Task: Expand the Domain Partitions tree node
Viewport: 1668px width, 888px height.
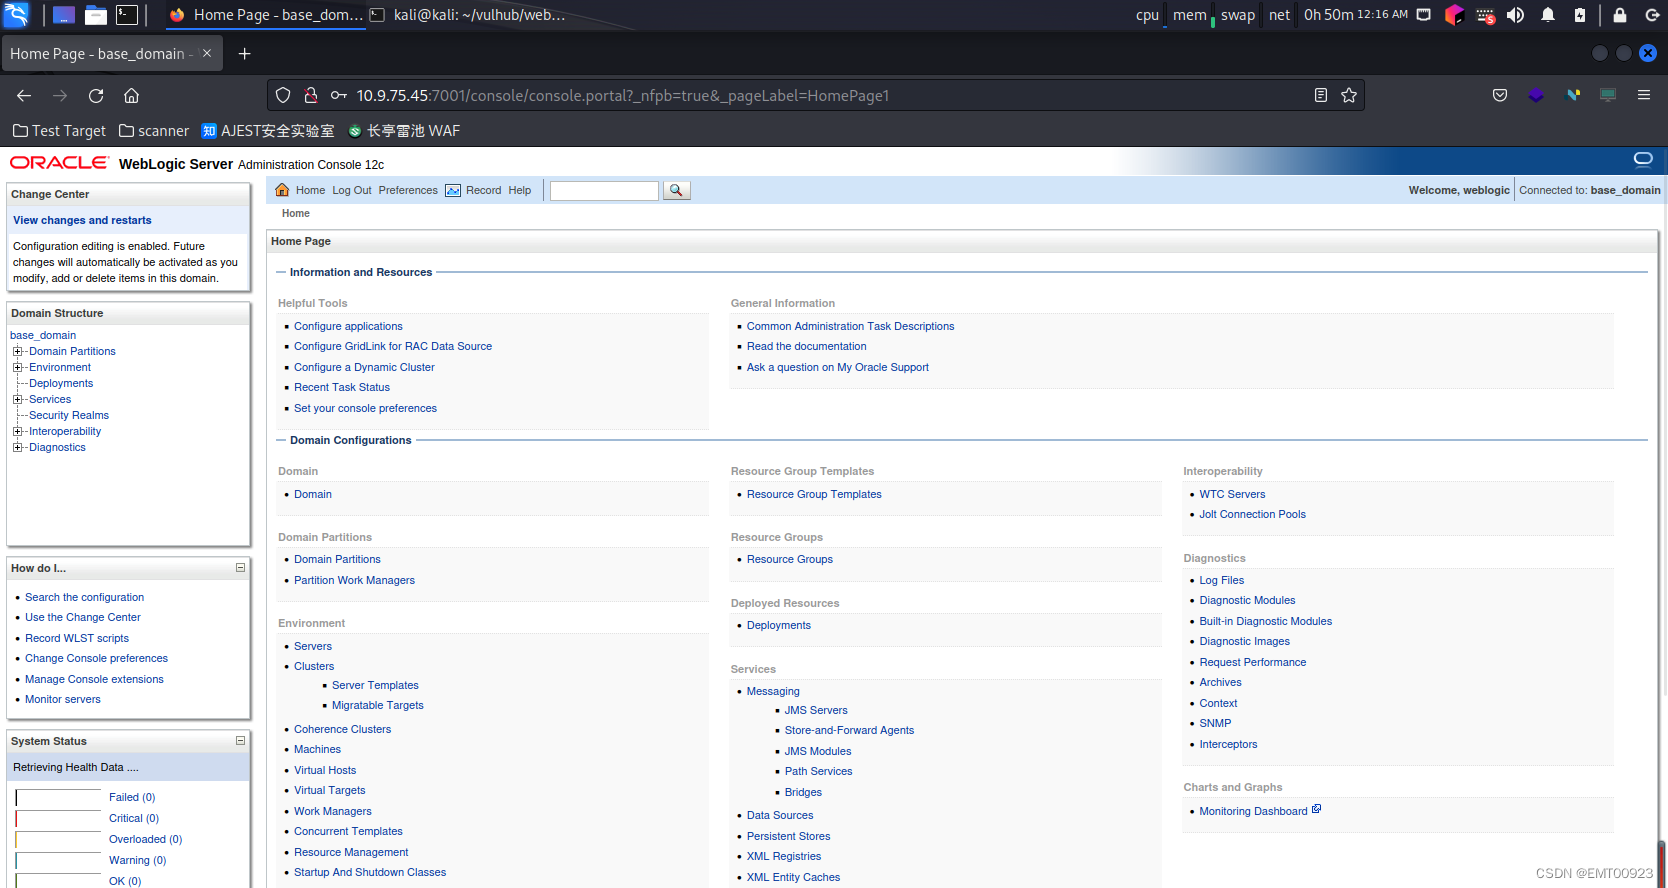Action: pyautogui.click(x=17, y=351)
